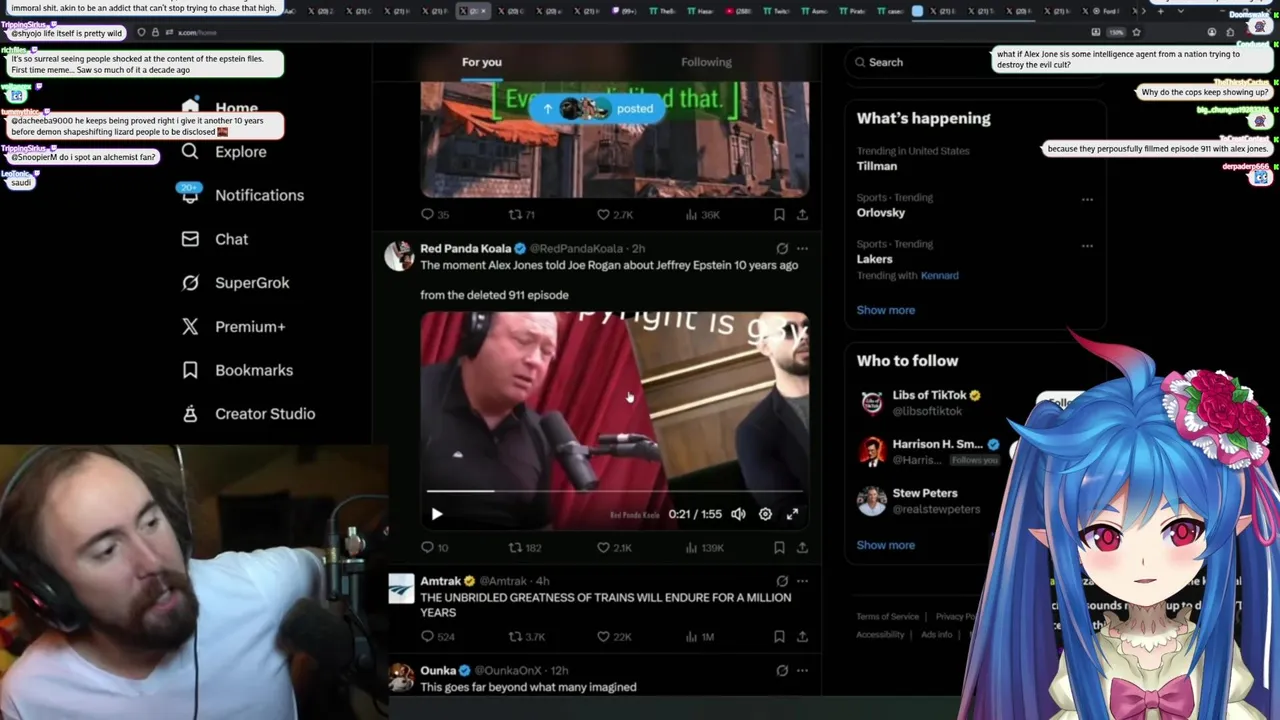
Task: Open the Ounka profile name
Action: pyautogui.click(x=438, y=671)
